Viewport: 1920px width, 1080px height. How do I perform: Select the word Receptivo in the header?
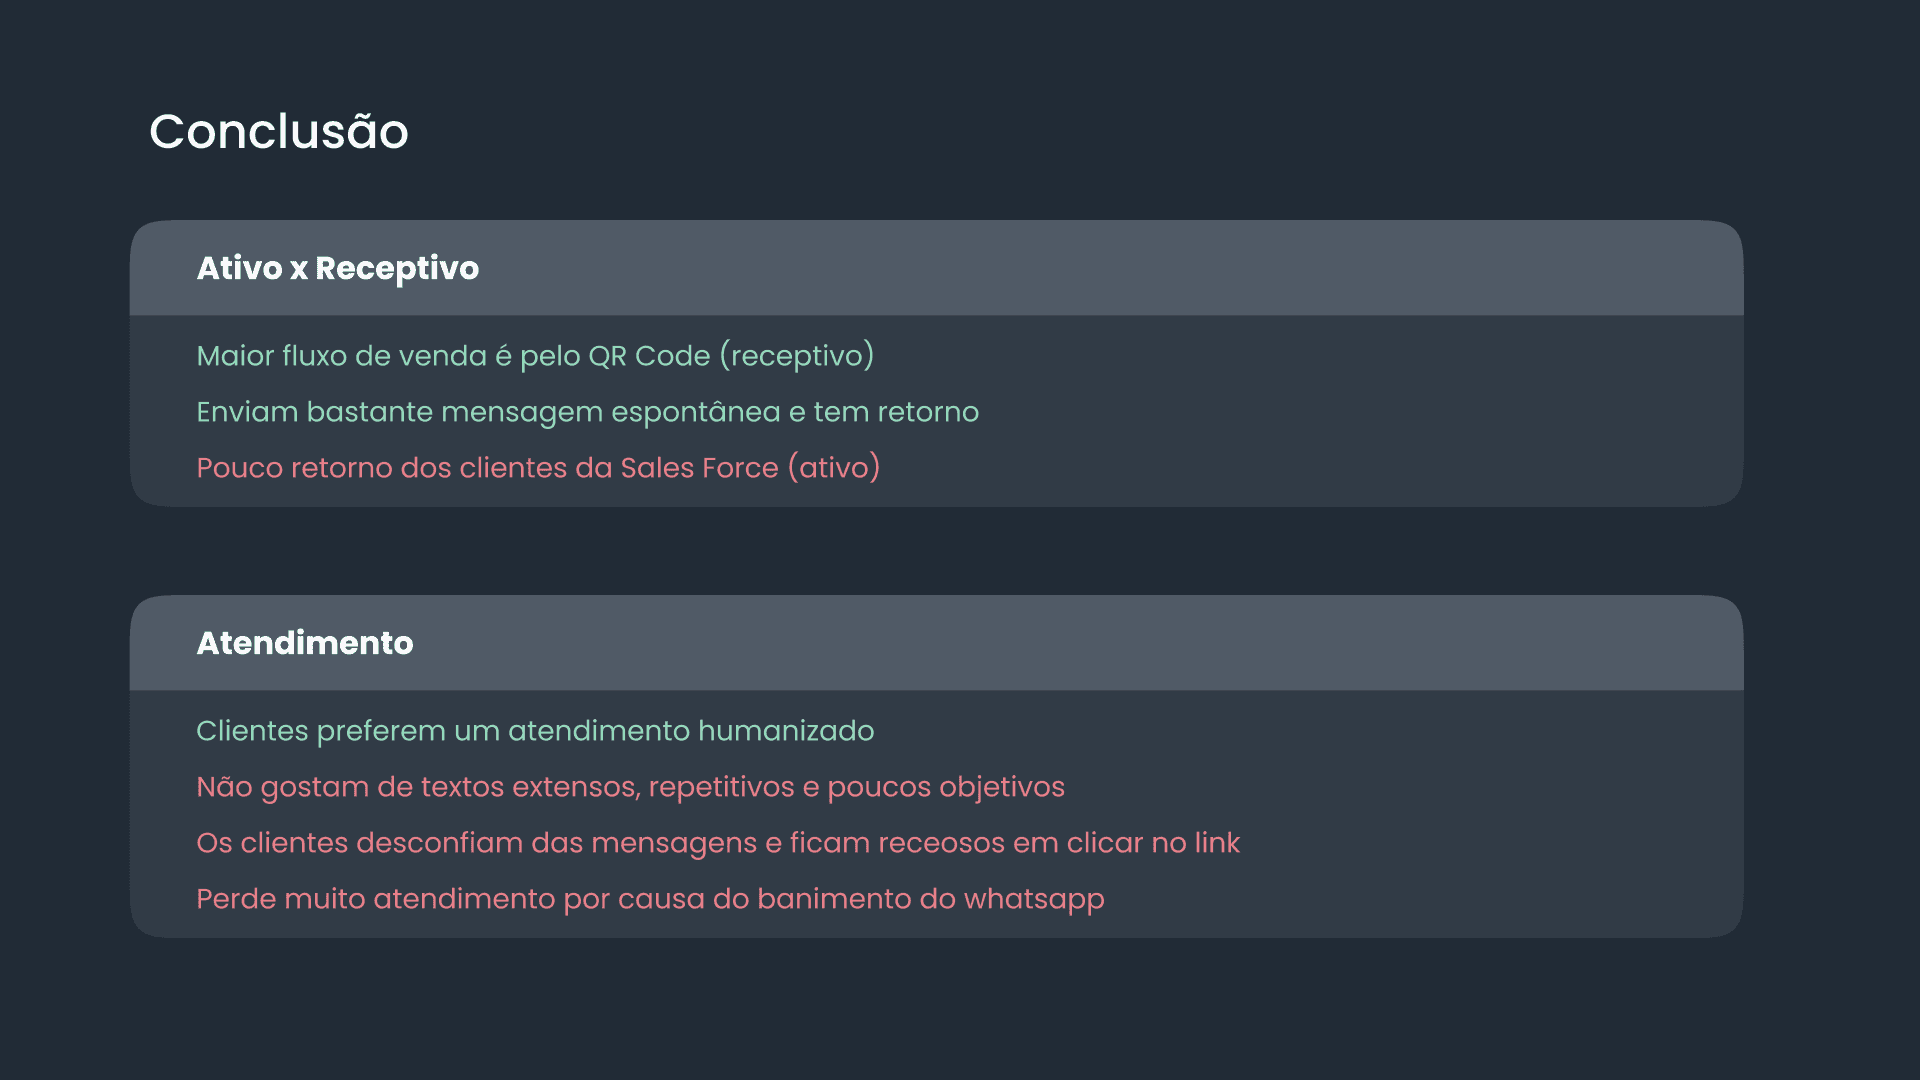pos(397,269)
